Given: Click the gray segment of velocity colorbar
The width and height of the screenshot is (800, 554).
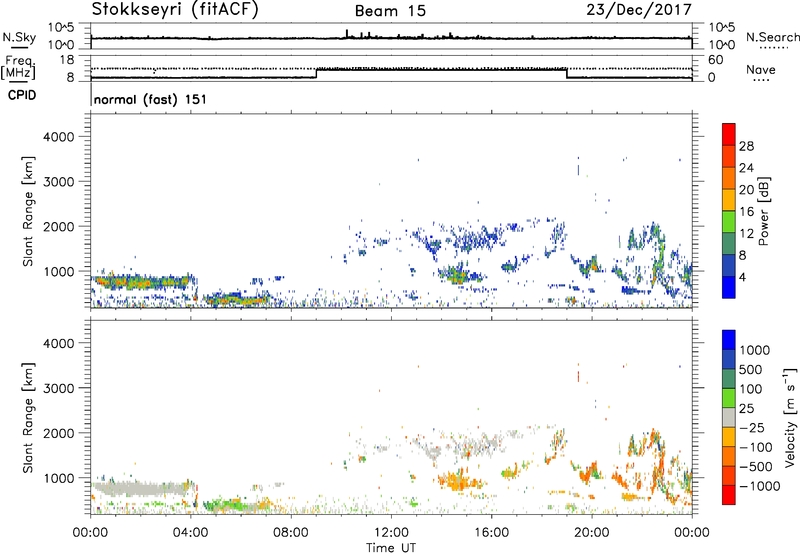Looking at the screenshot, I should point(729,417).
